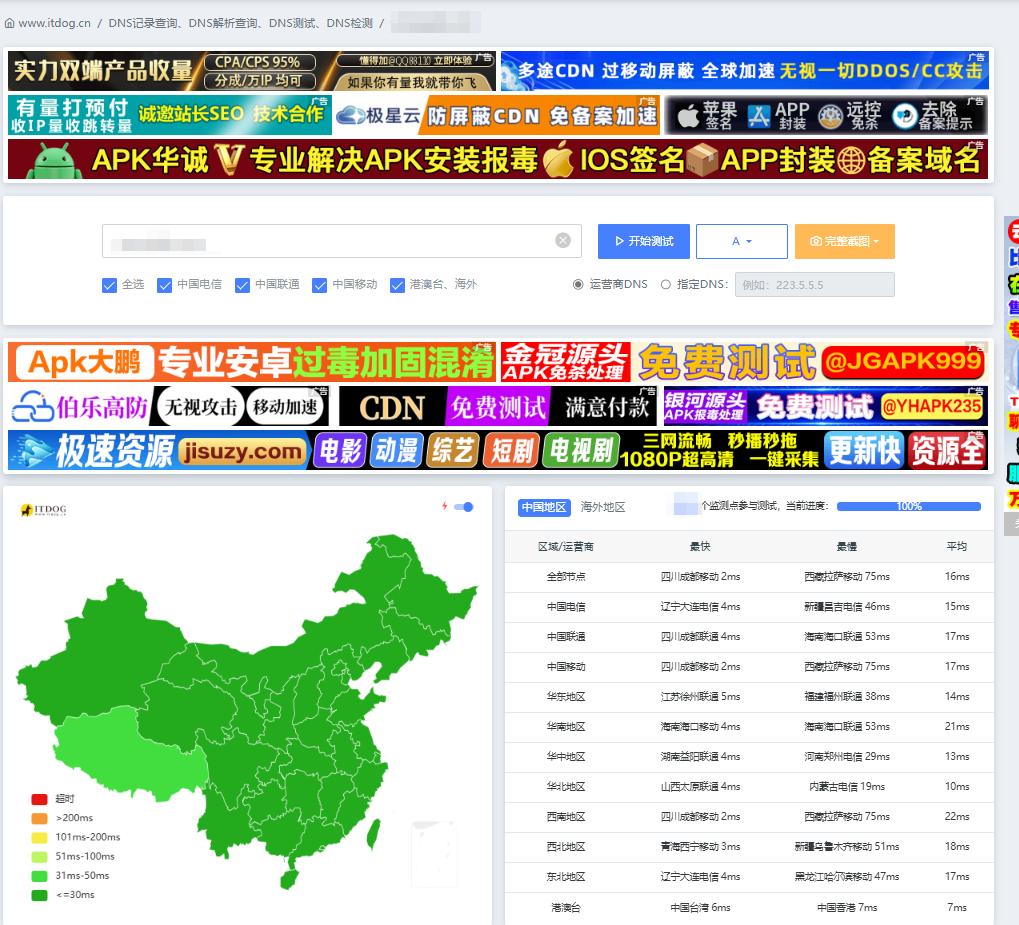Click the cloud icon in 伯乐高防 banner
1019x925 pixels.
[x=33, y=408]
